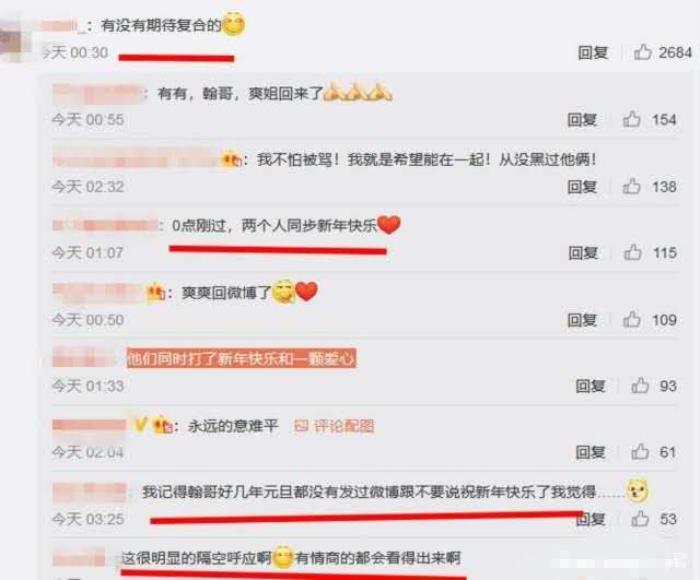Like the 永远的意难平 comment

point(640,452)
